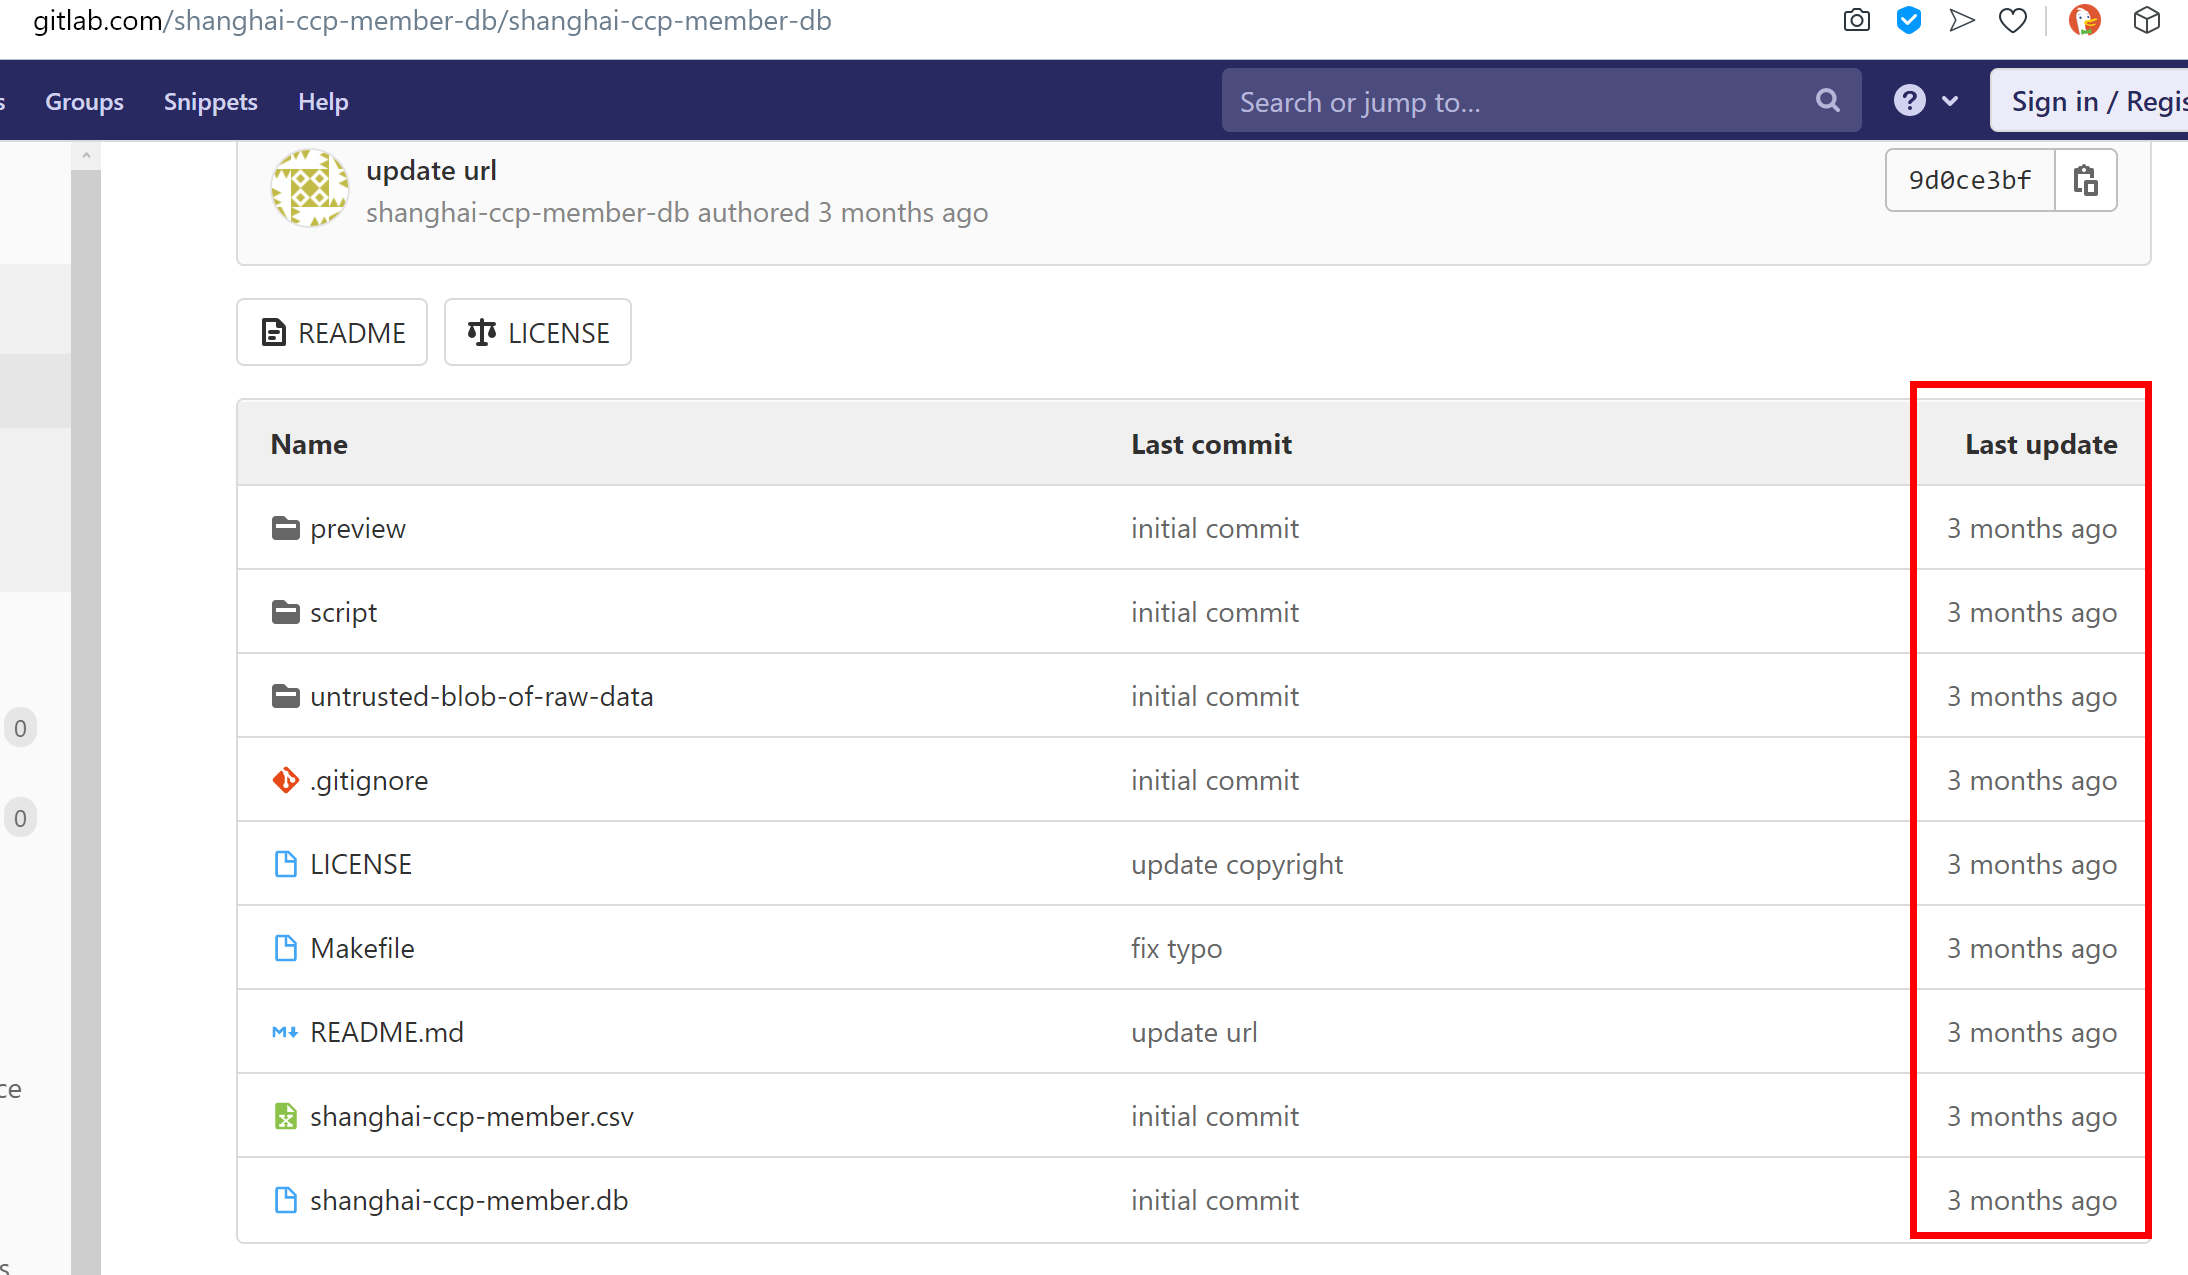
Task: Click the Sign in / Register button
Action: (x=2089, y=100)
